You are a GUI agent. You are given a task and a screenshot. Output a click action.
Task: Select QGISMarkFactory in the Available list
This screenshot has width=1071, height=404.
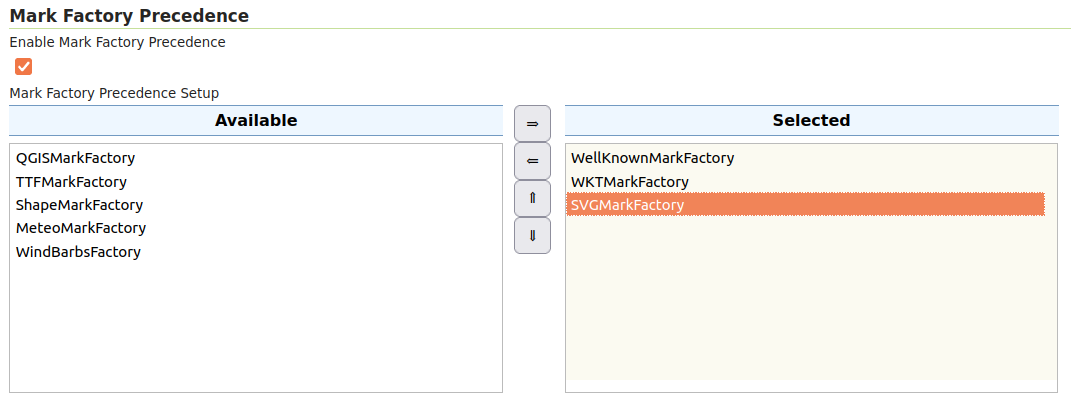pos(75,158)
